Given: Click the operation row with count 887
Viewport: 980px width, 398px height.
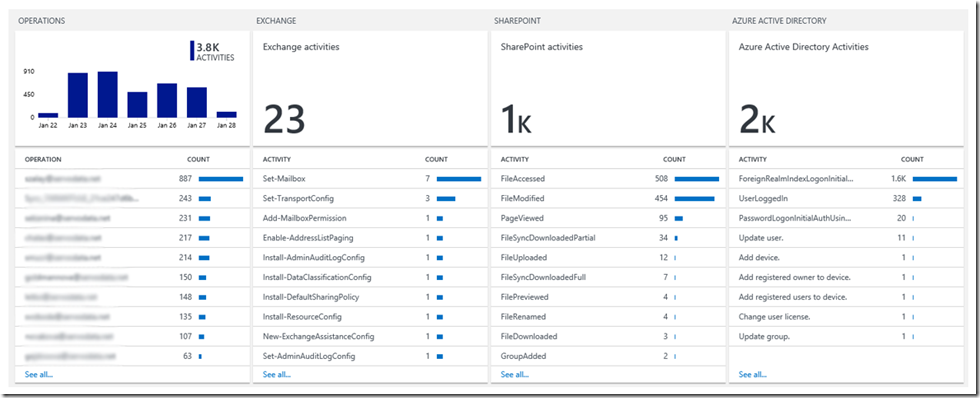Looking at the screenshot, I should pyautogui.click(x=132, y=179).
